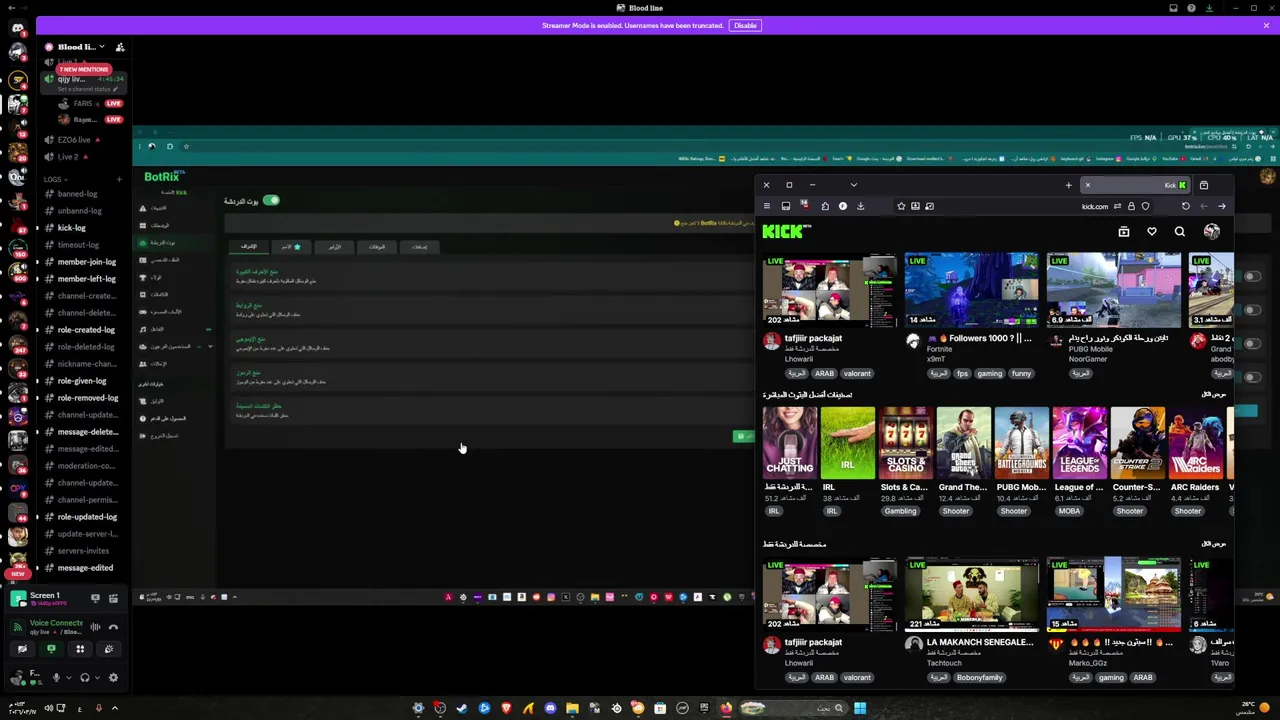Click the Kick browse video icon
Screen dimensions: 1280x720
point(1124,232)
